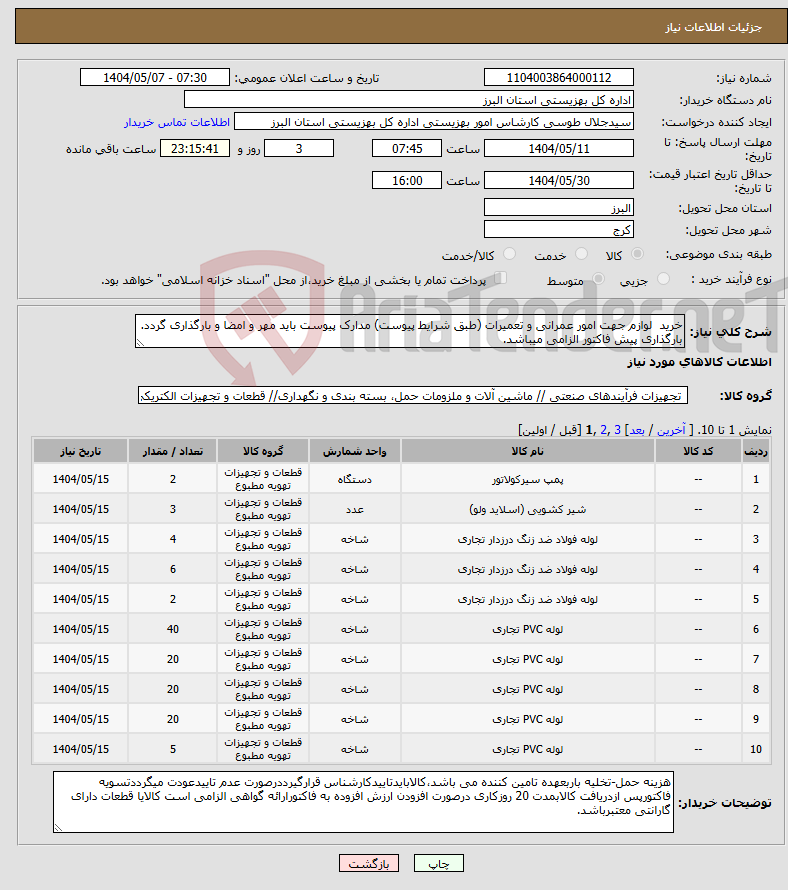Click row number 10 cell
This screenshot has width=788, height=890.
click(756, 749)
